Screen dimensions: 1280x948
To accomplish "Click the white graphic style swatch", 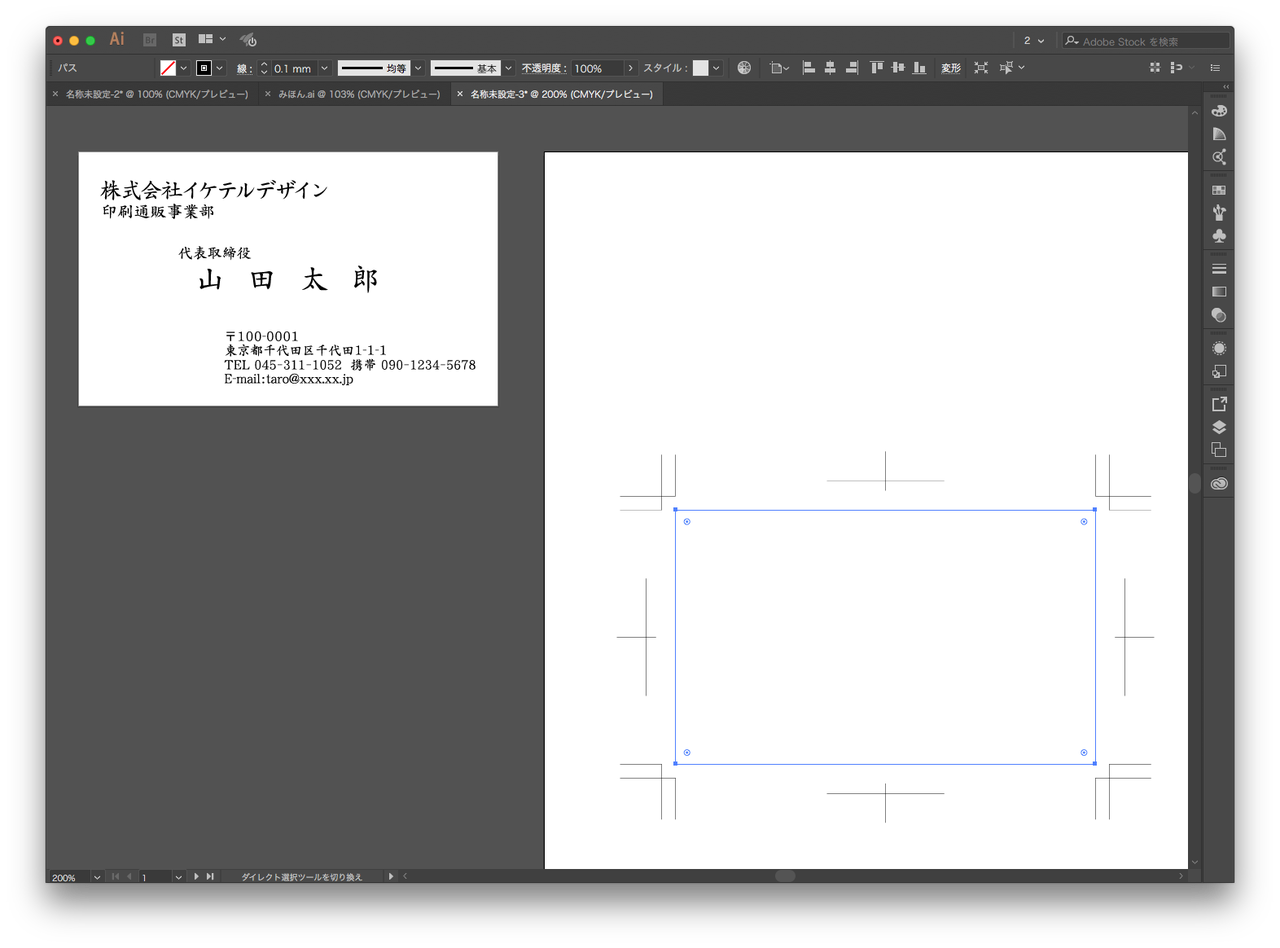I will 700,68.
